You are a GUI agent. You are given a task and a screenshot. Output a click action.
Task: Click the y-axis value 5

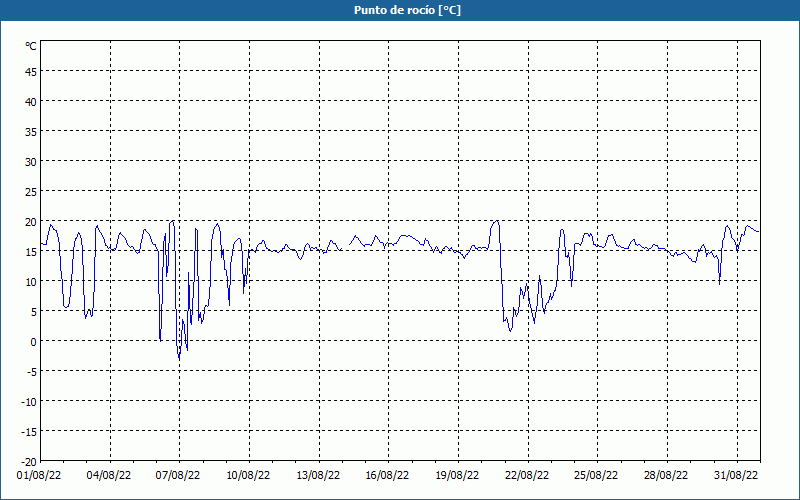34,312
